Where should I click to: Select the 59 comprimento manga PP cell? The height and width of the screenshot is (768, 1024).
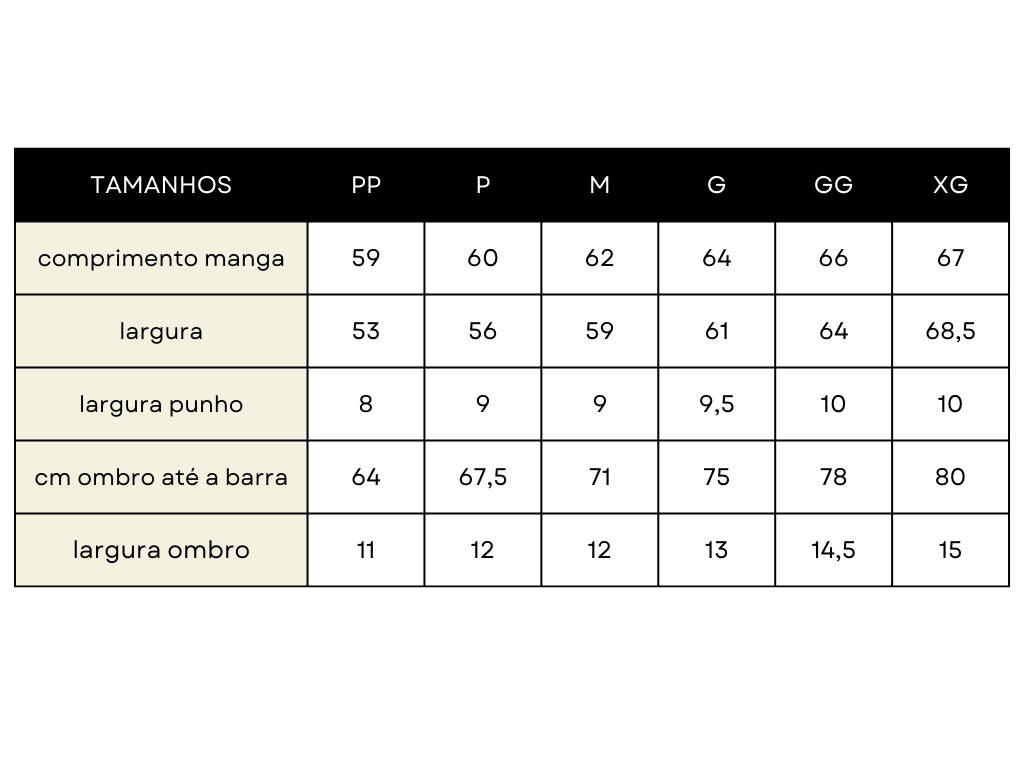click(366, 258)
